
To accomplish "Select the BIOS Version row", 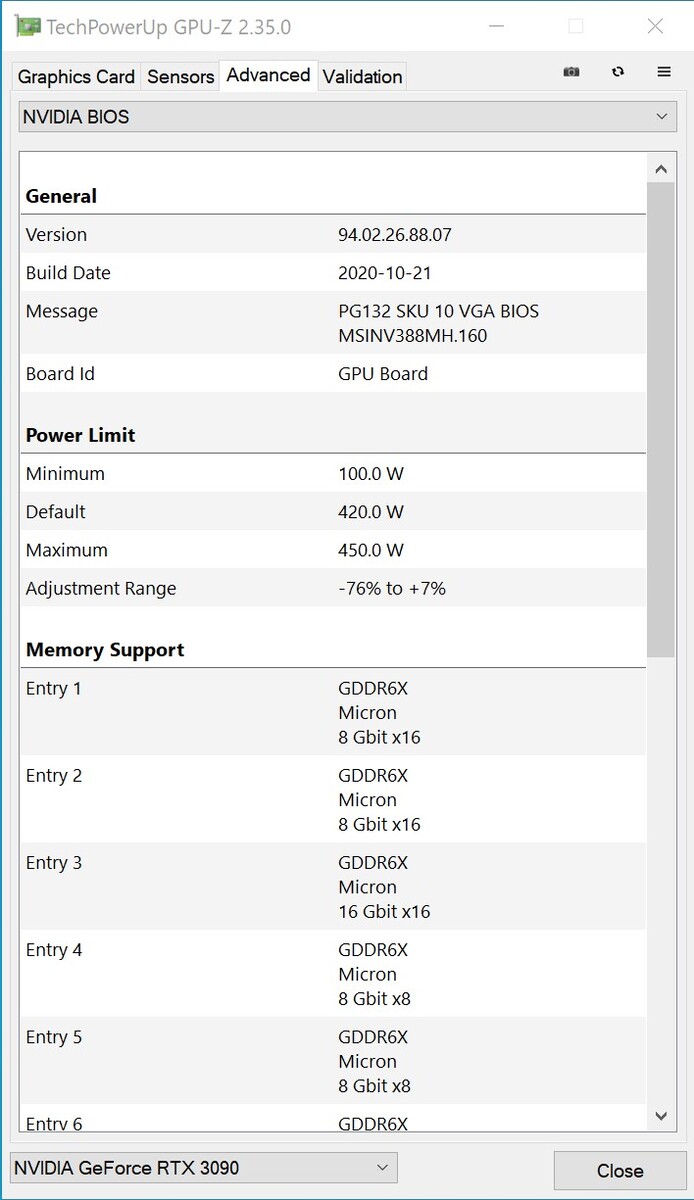I will click(334, 235).
